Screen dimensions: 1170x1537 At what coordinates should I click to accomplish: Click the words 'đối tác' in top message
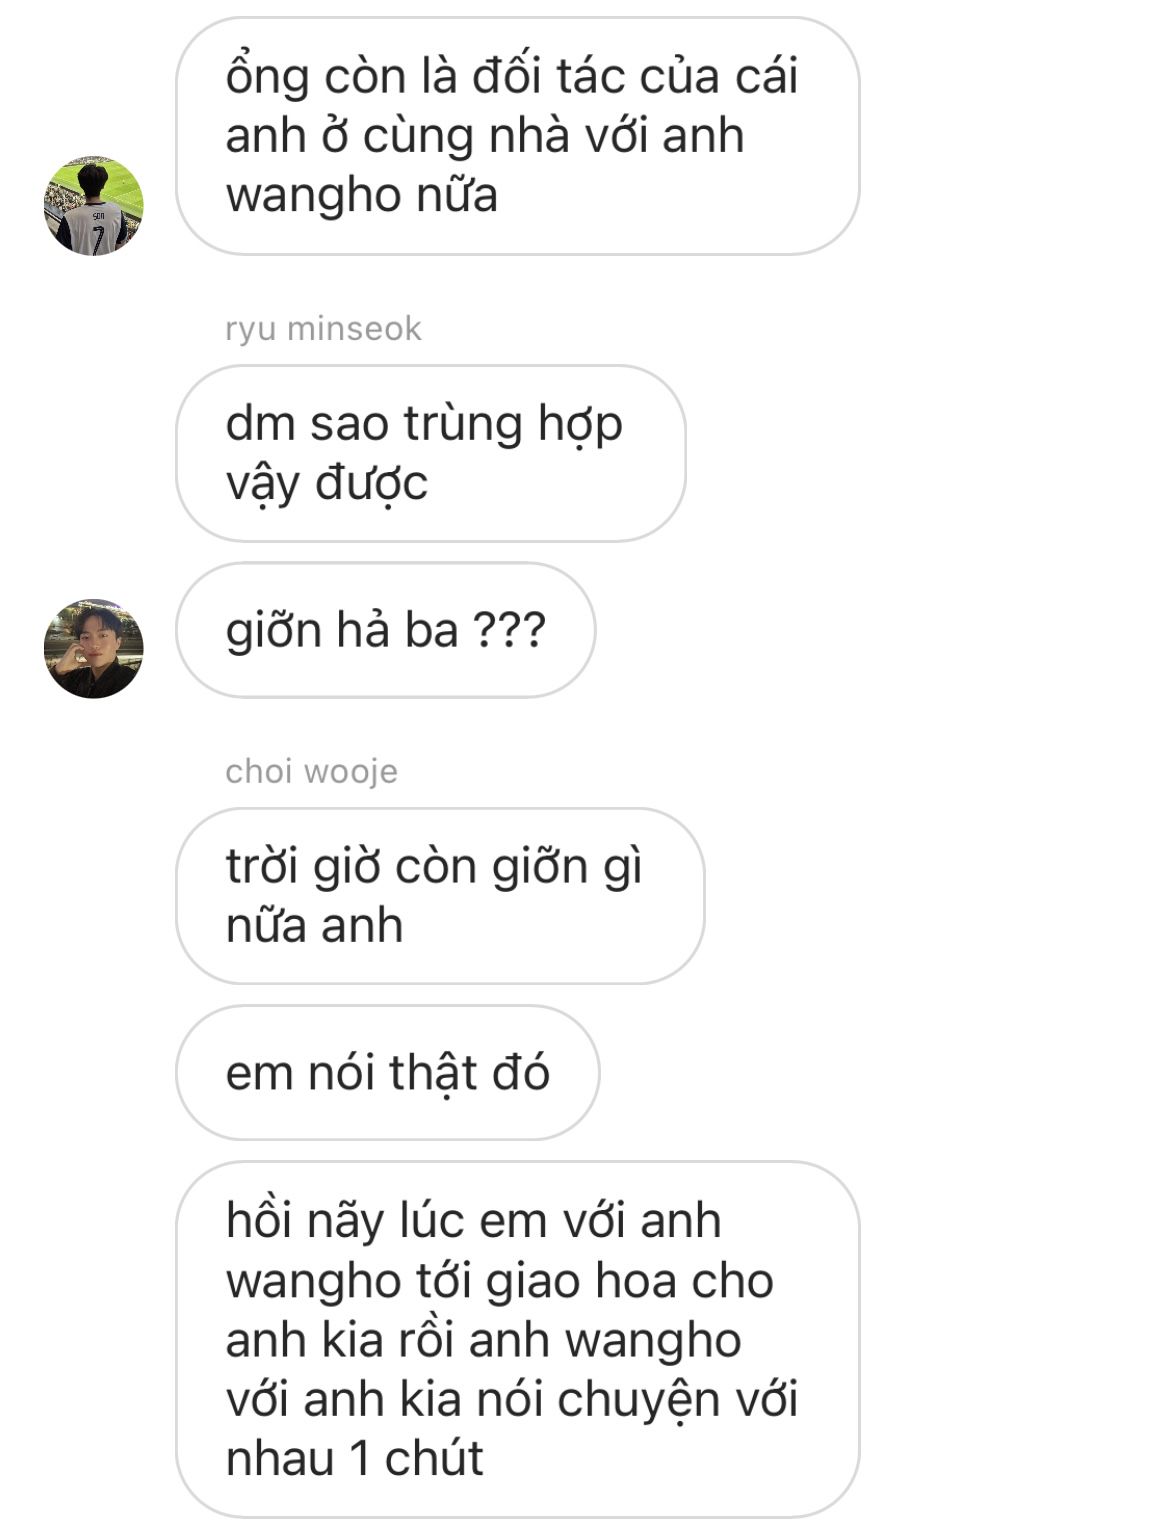tap(546, 76)
